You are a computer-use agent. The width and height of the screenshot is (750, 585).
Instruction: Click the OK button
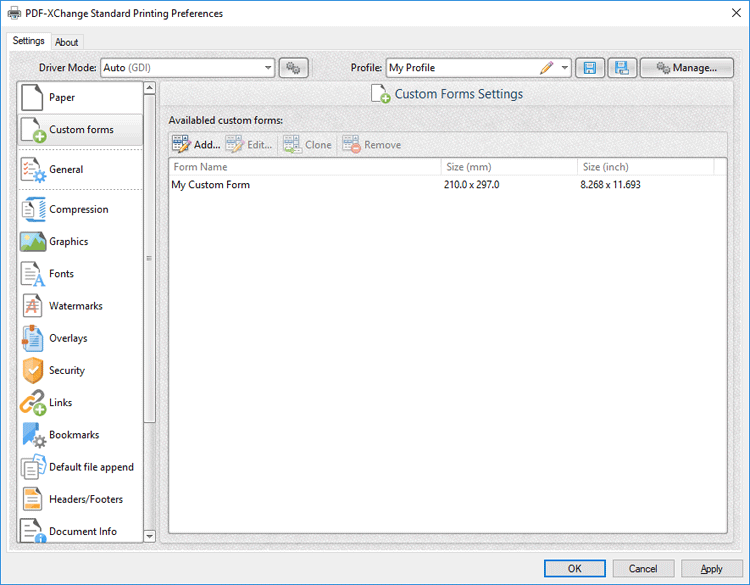[574, 568]
